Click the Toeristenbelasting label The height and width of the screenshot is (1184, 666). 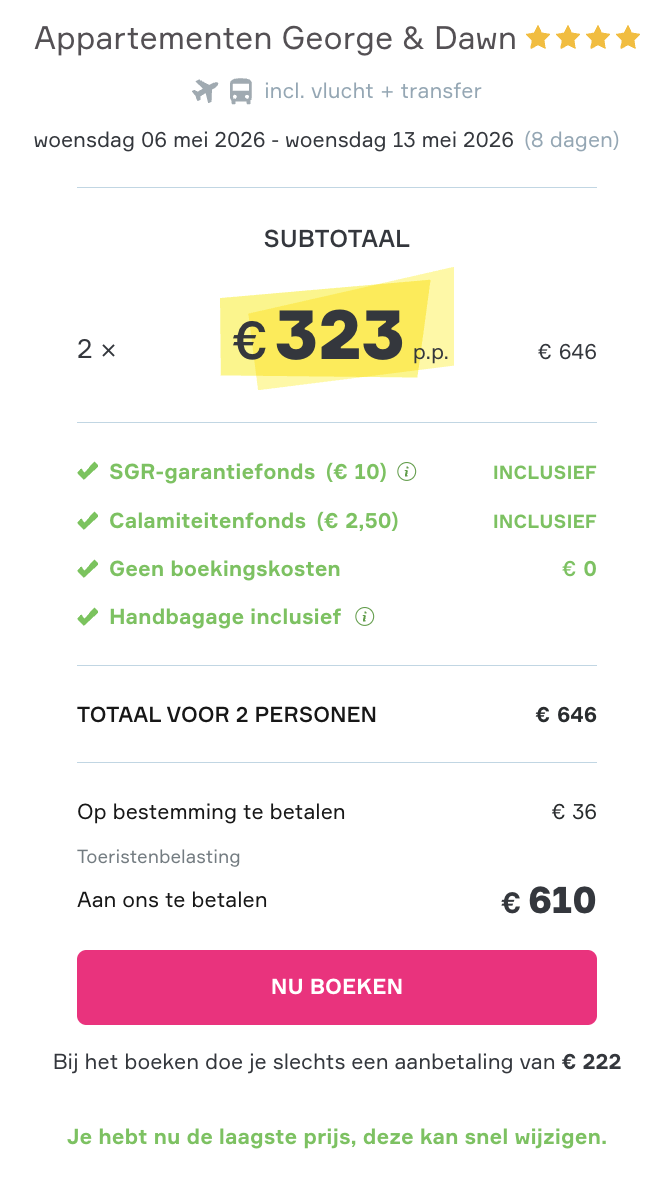[158, 857]
